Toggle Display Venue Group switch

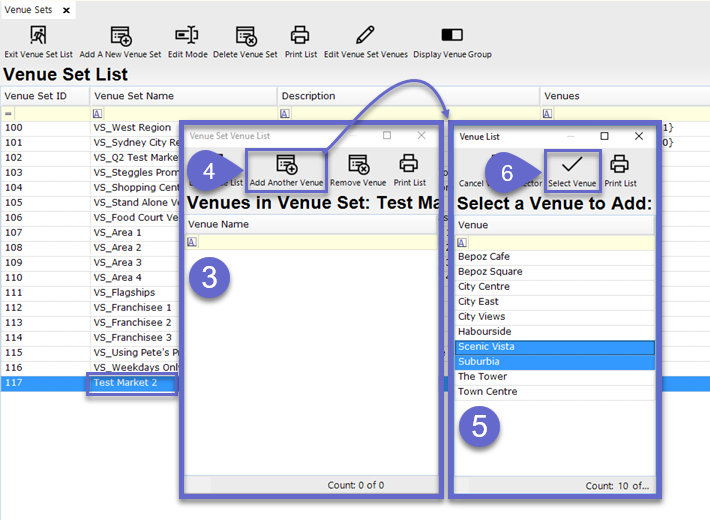(x=452, y=36)
